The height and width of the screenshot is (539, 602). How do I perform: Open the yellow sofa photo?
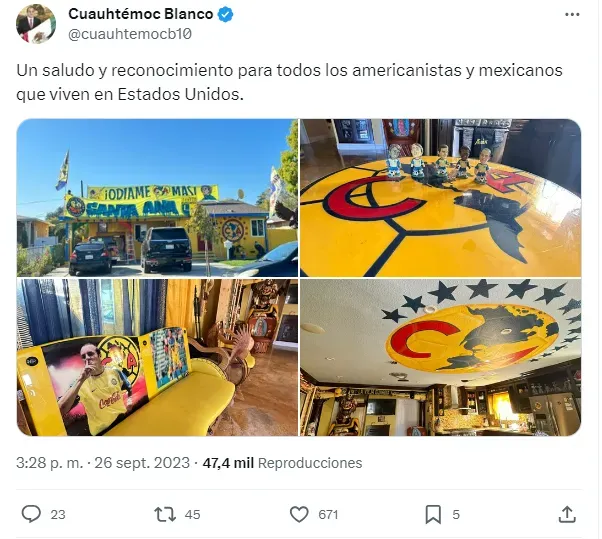pos(157,357)
